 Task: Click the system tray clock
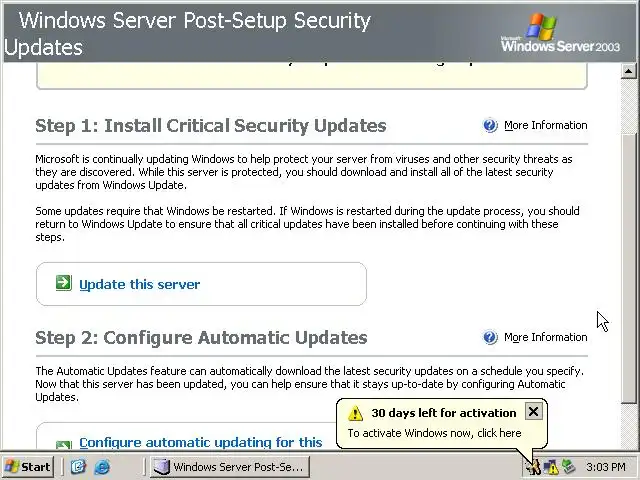point(606,467)
